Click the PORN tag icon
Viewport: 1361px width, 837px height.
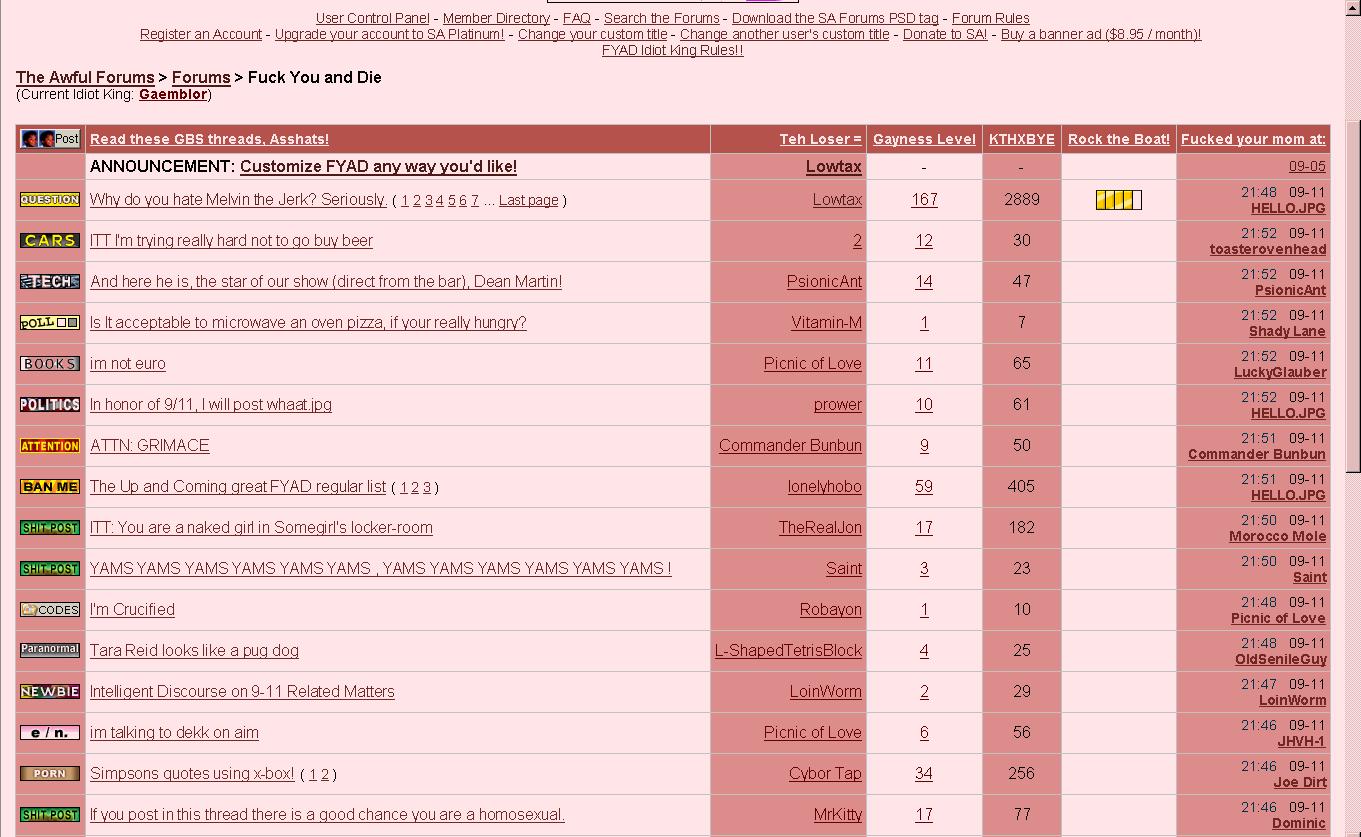50,774
